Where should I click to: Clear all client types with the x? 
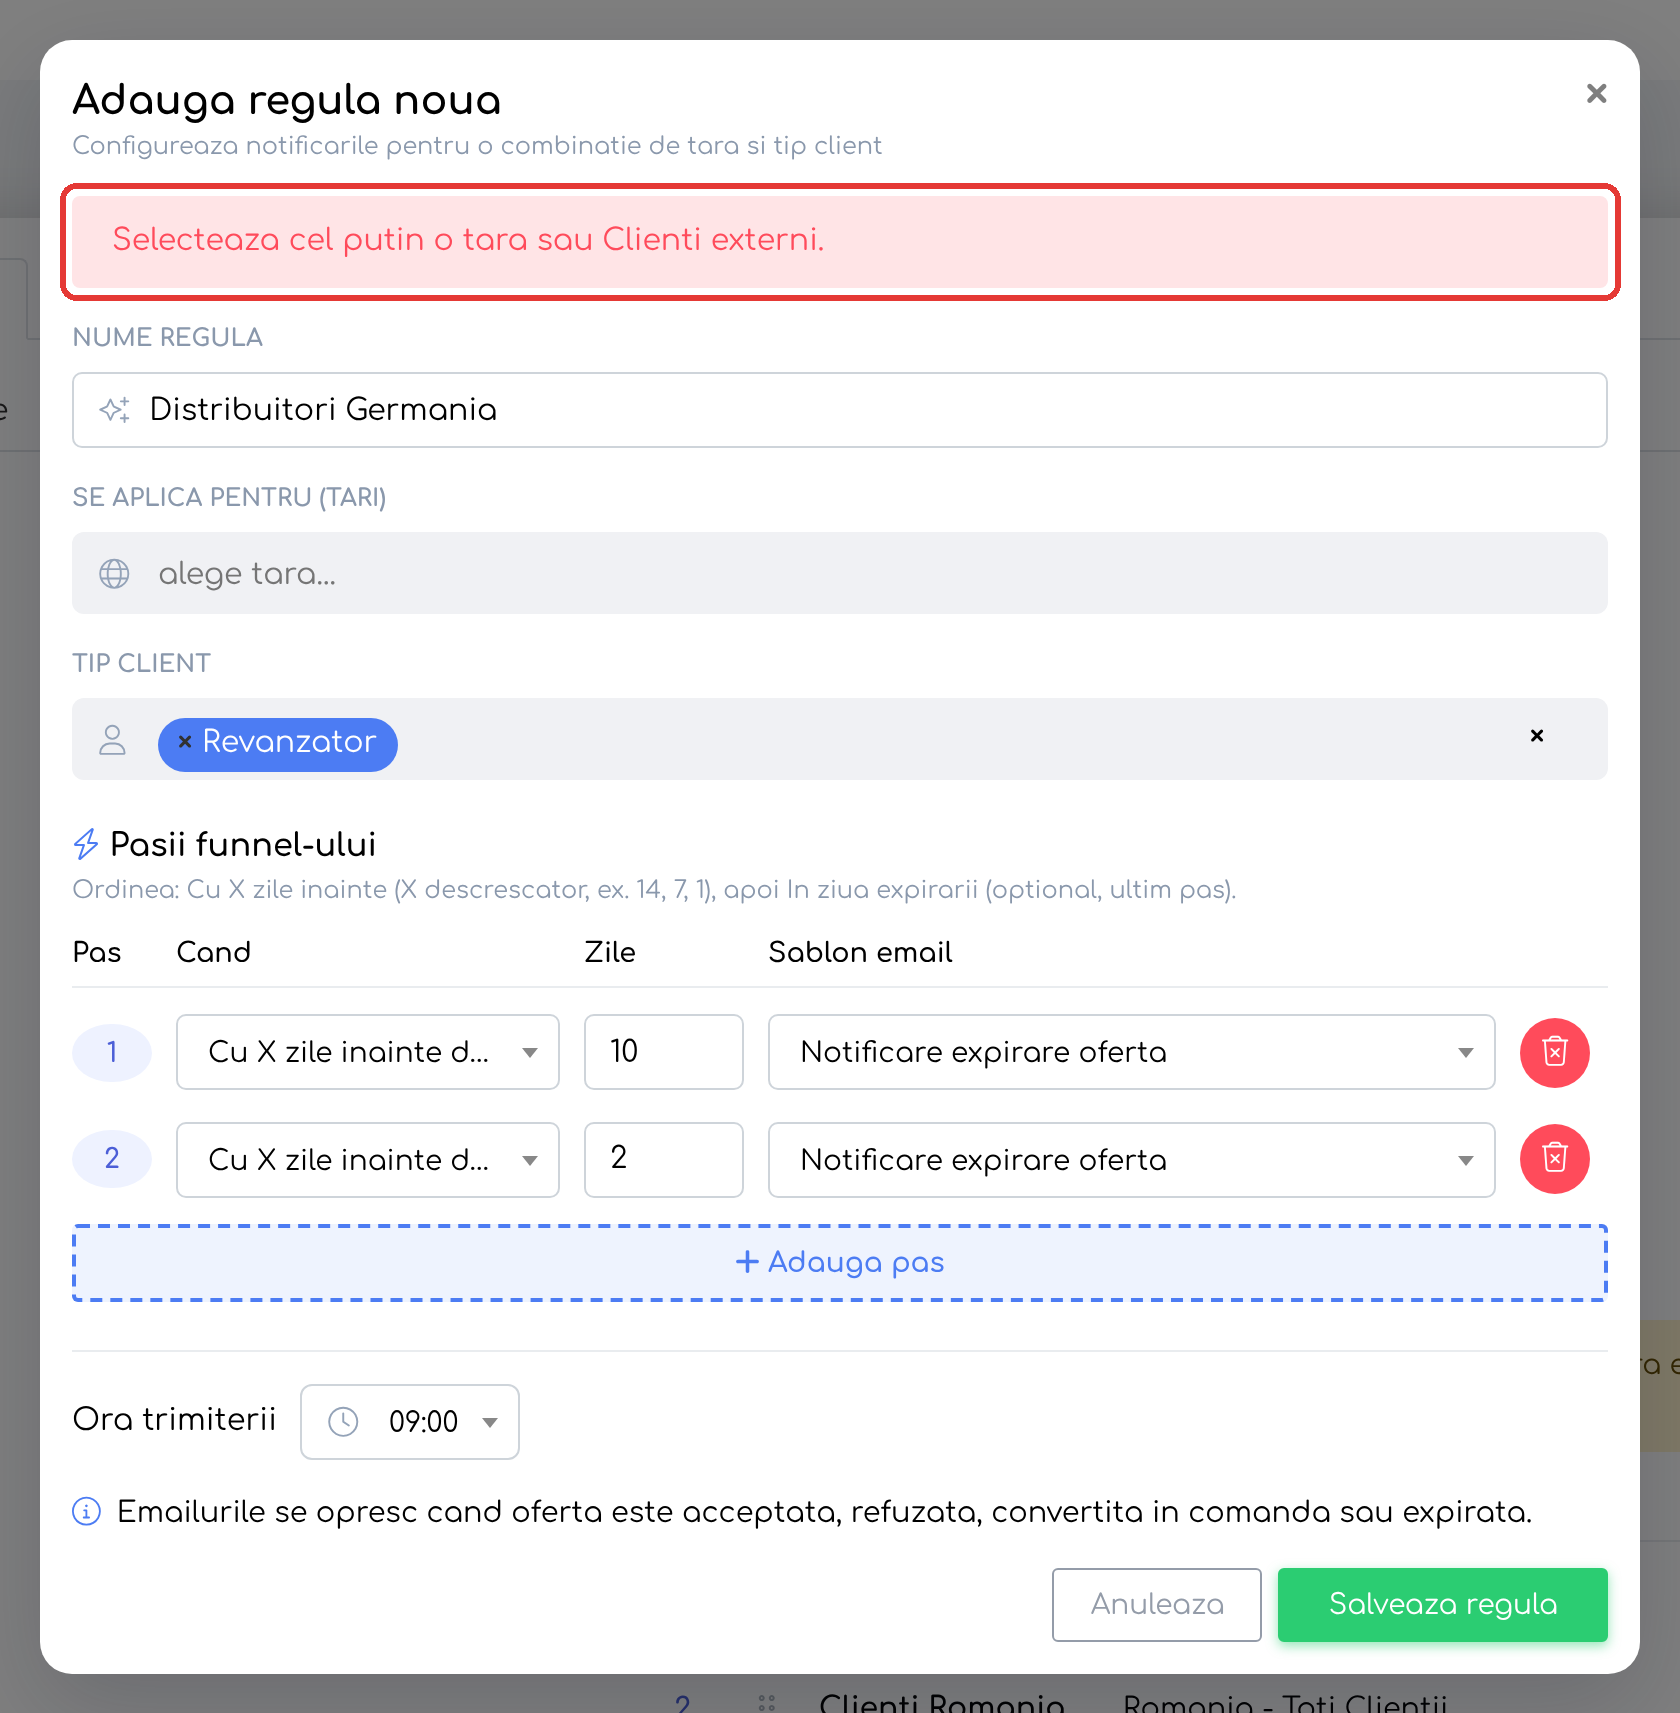tap(1537, 736)
